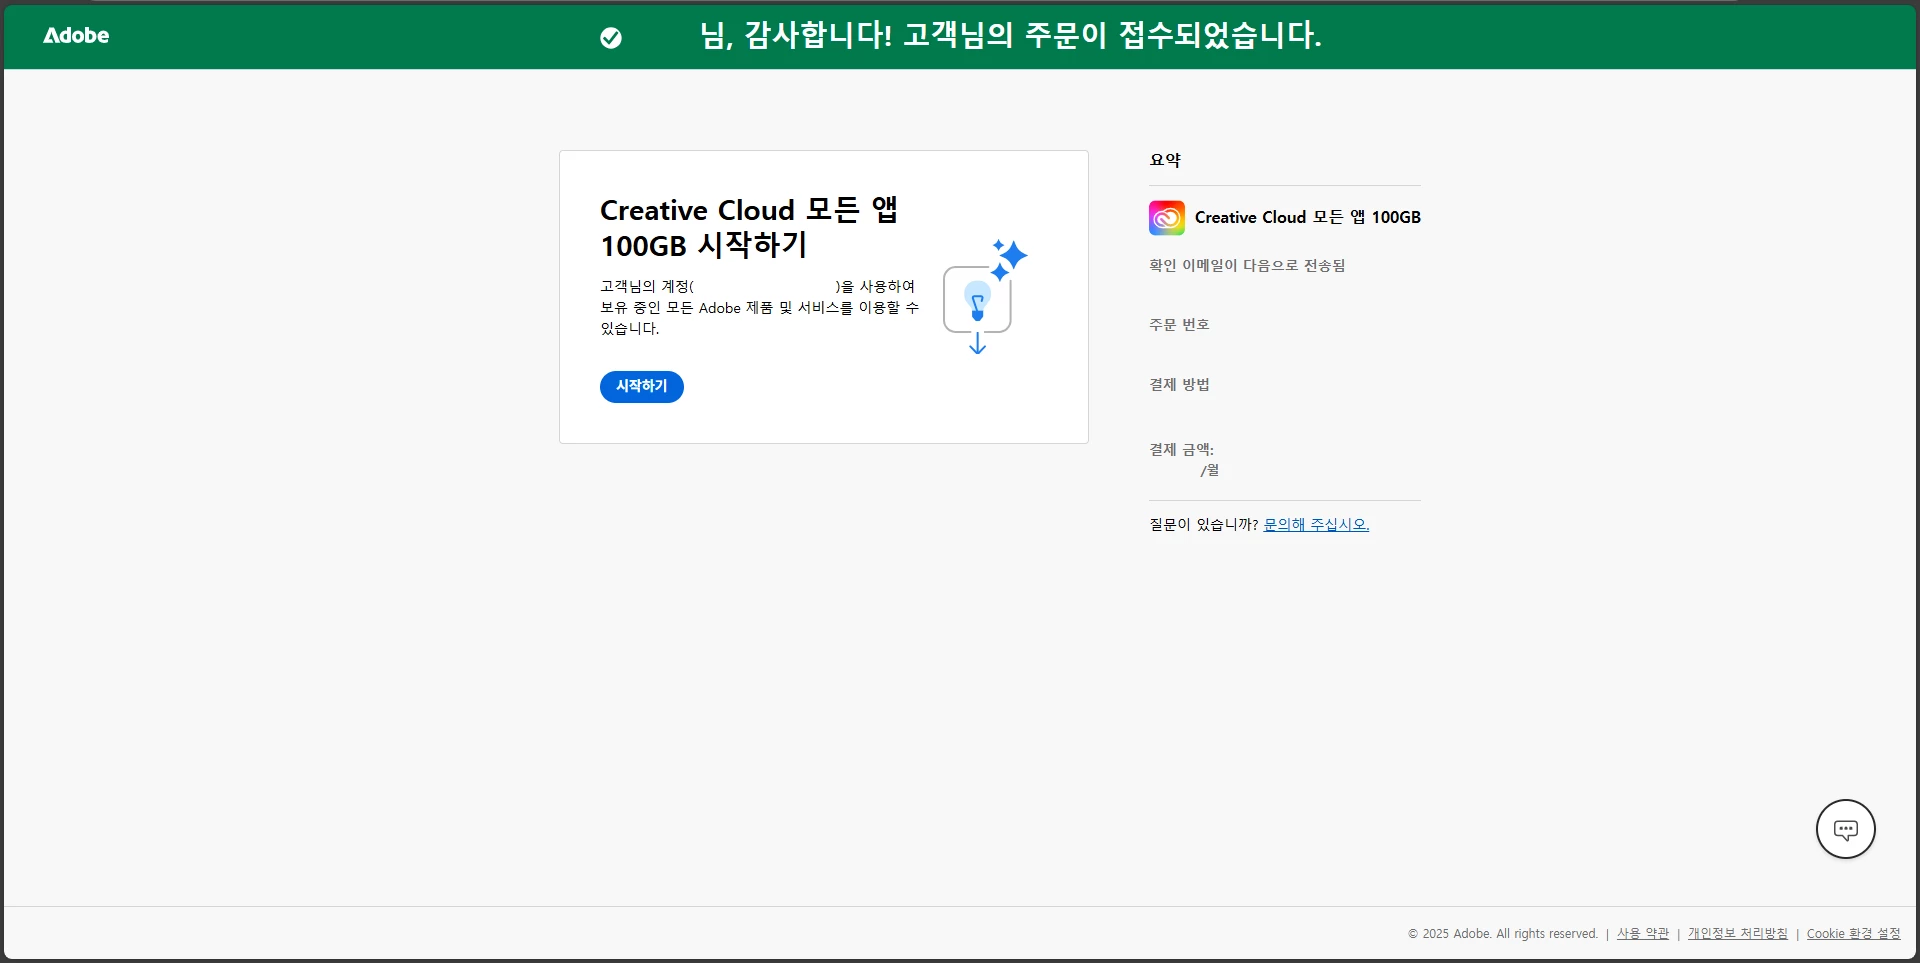The image size is (1920, 963).
Task: Open the 사용 약관 footer link
Action: coord(1643,934)
